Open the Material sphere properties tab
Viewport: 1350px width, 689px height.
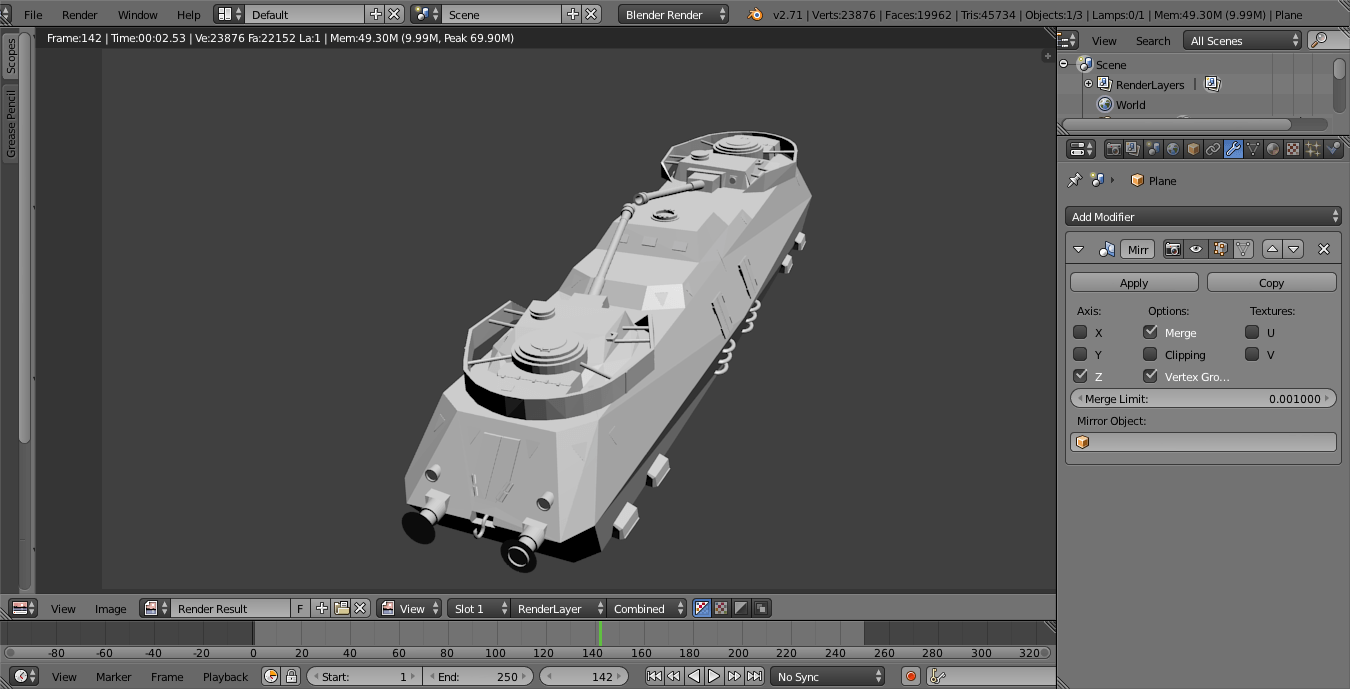(1273, 149)
